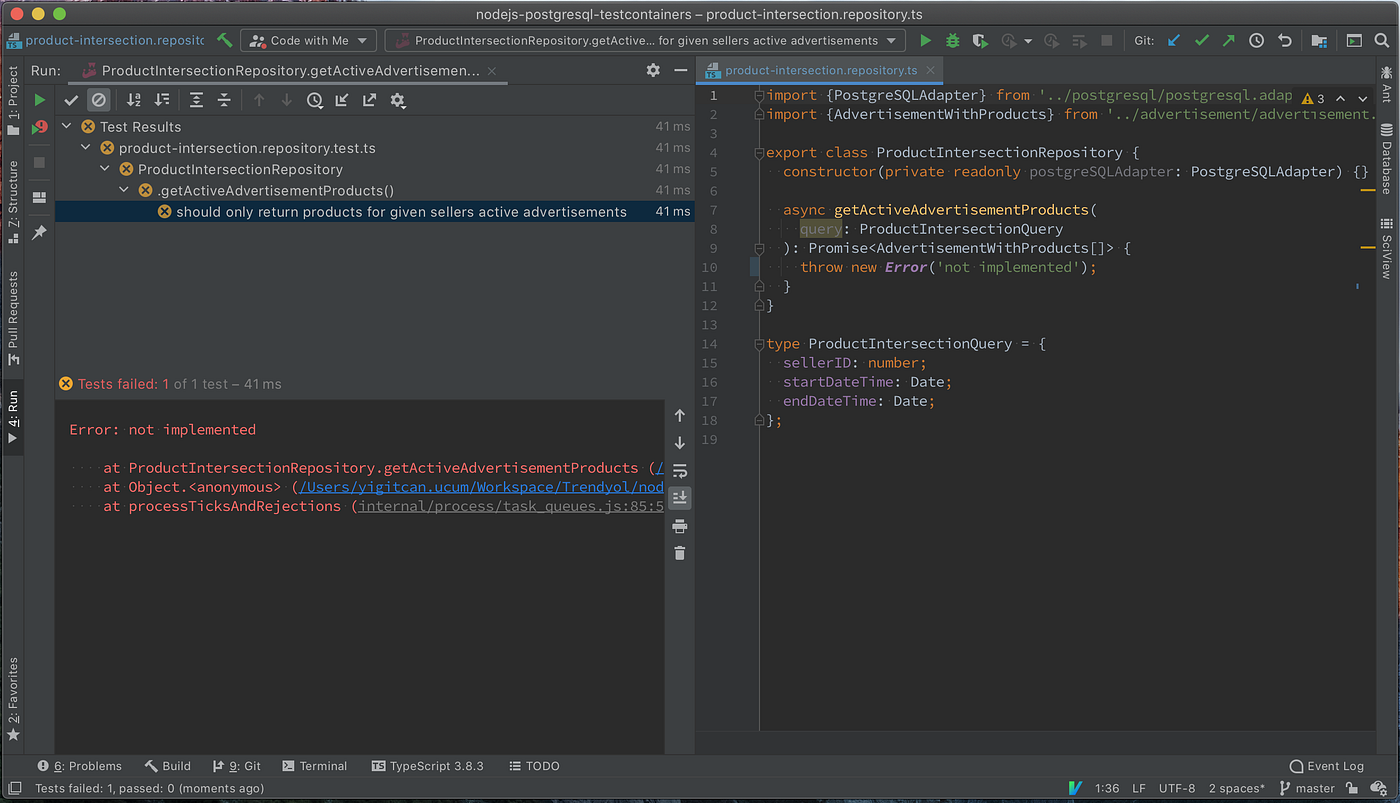The image size is (1400, 803).
Task: Click the print icon beside console output
Action: coord(680,526)
